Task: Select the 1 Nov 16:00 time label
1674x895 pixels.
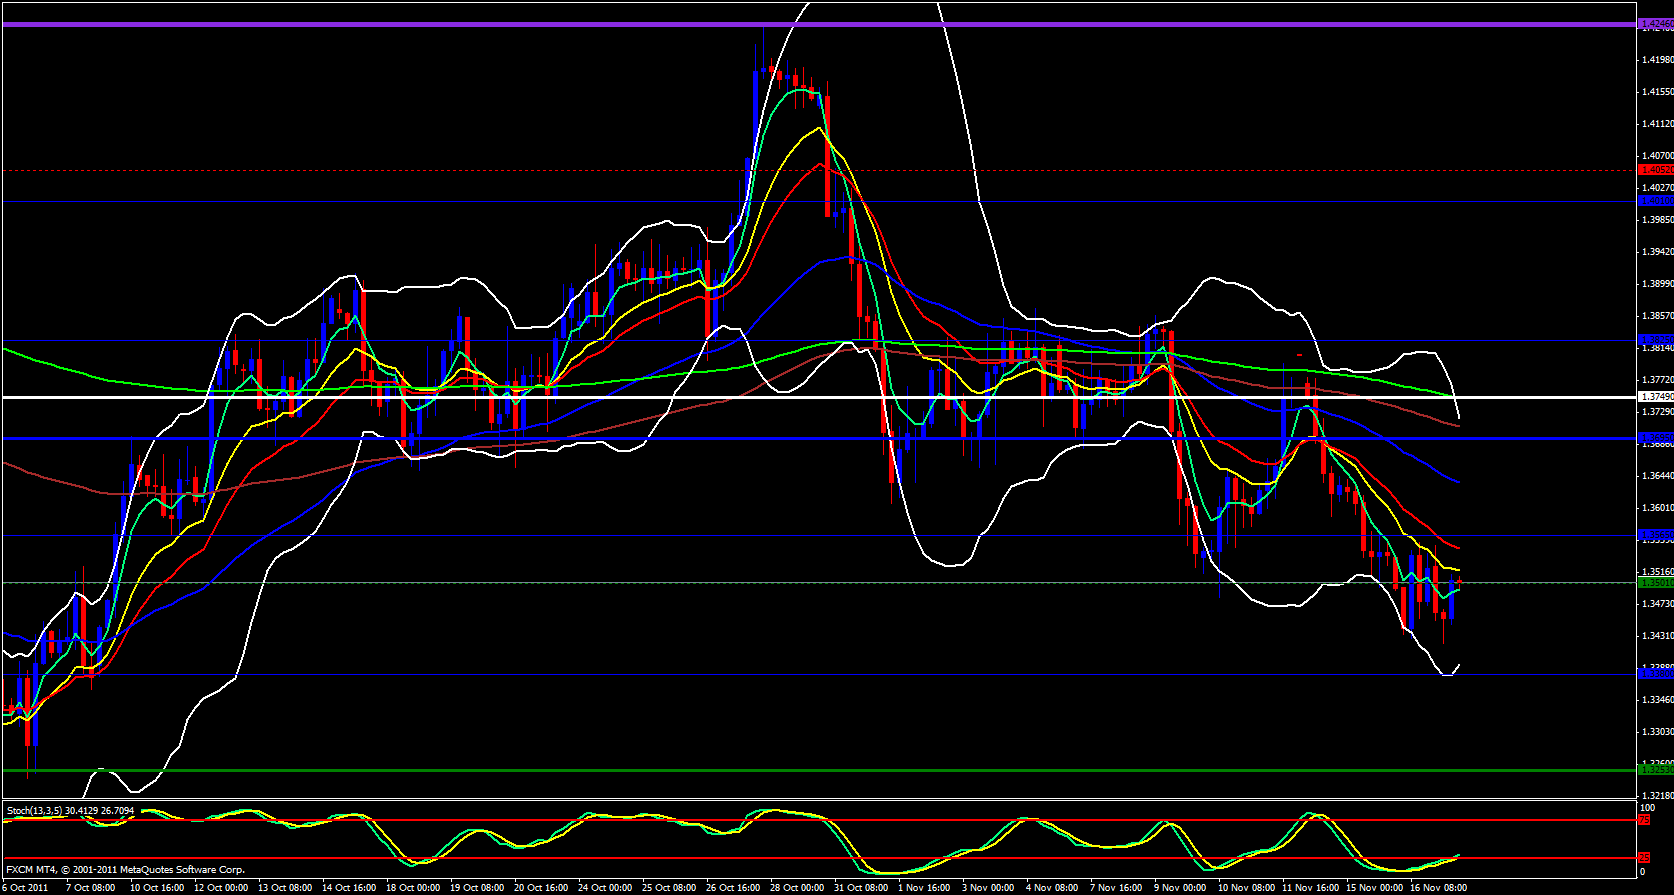Action: [x=924, y=888]
